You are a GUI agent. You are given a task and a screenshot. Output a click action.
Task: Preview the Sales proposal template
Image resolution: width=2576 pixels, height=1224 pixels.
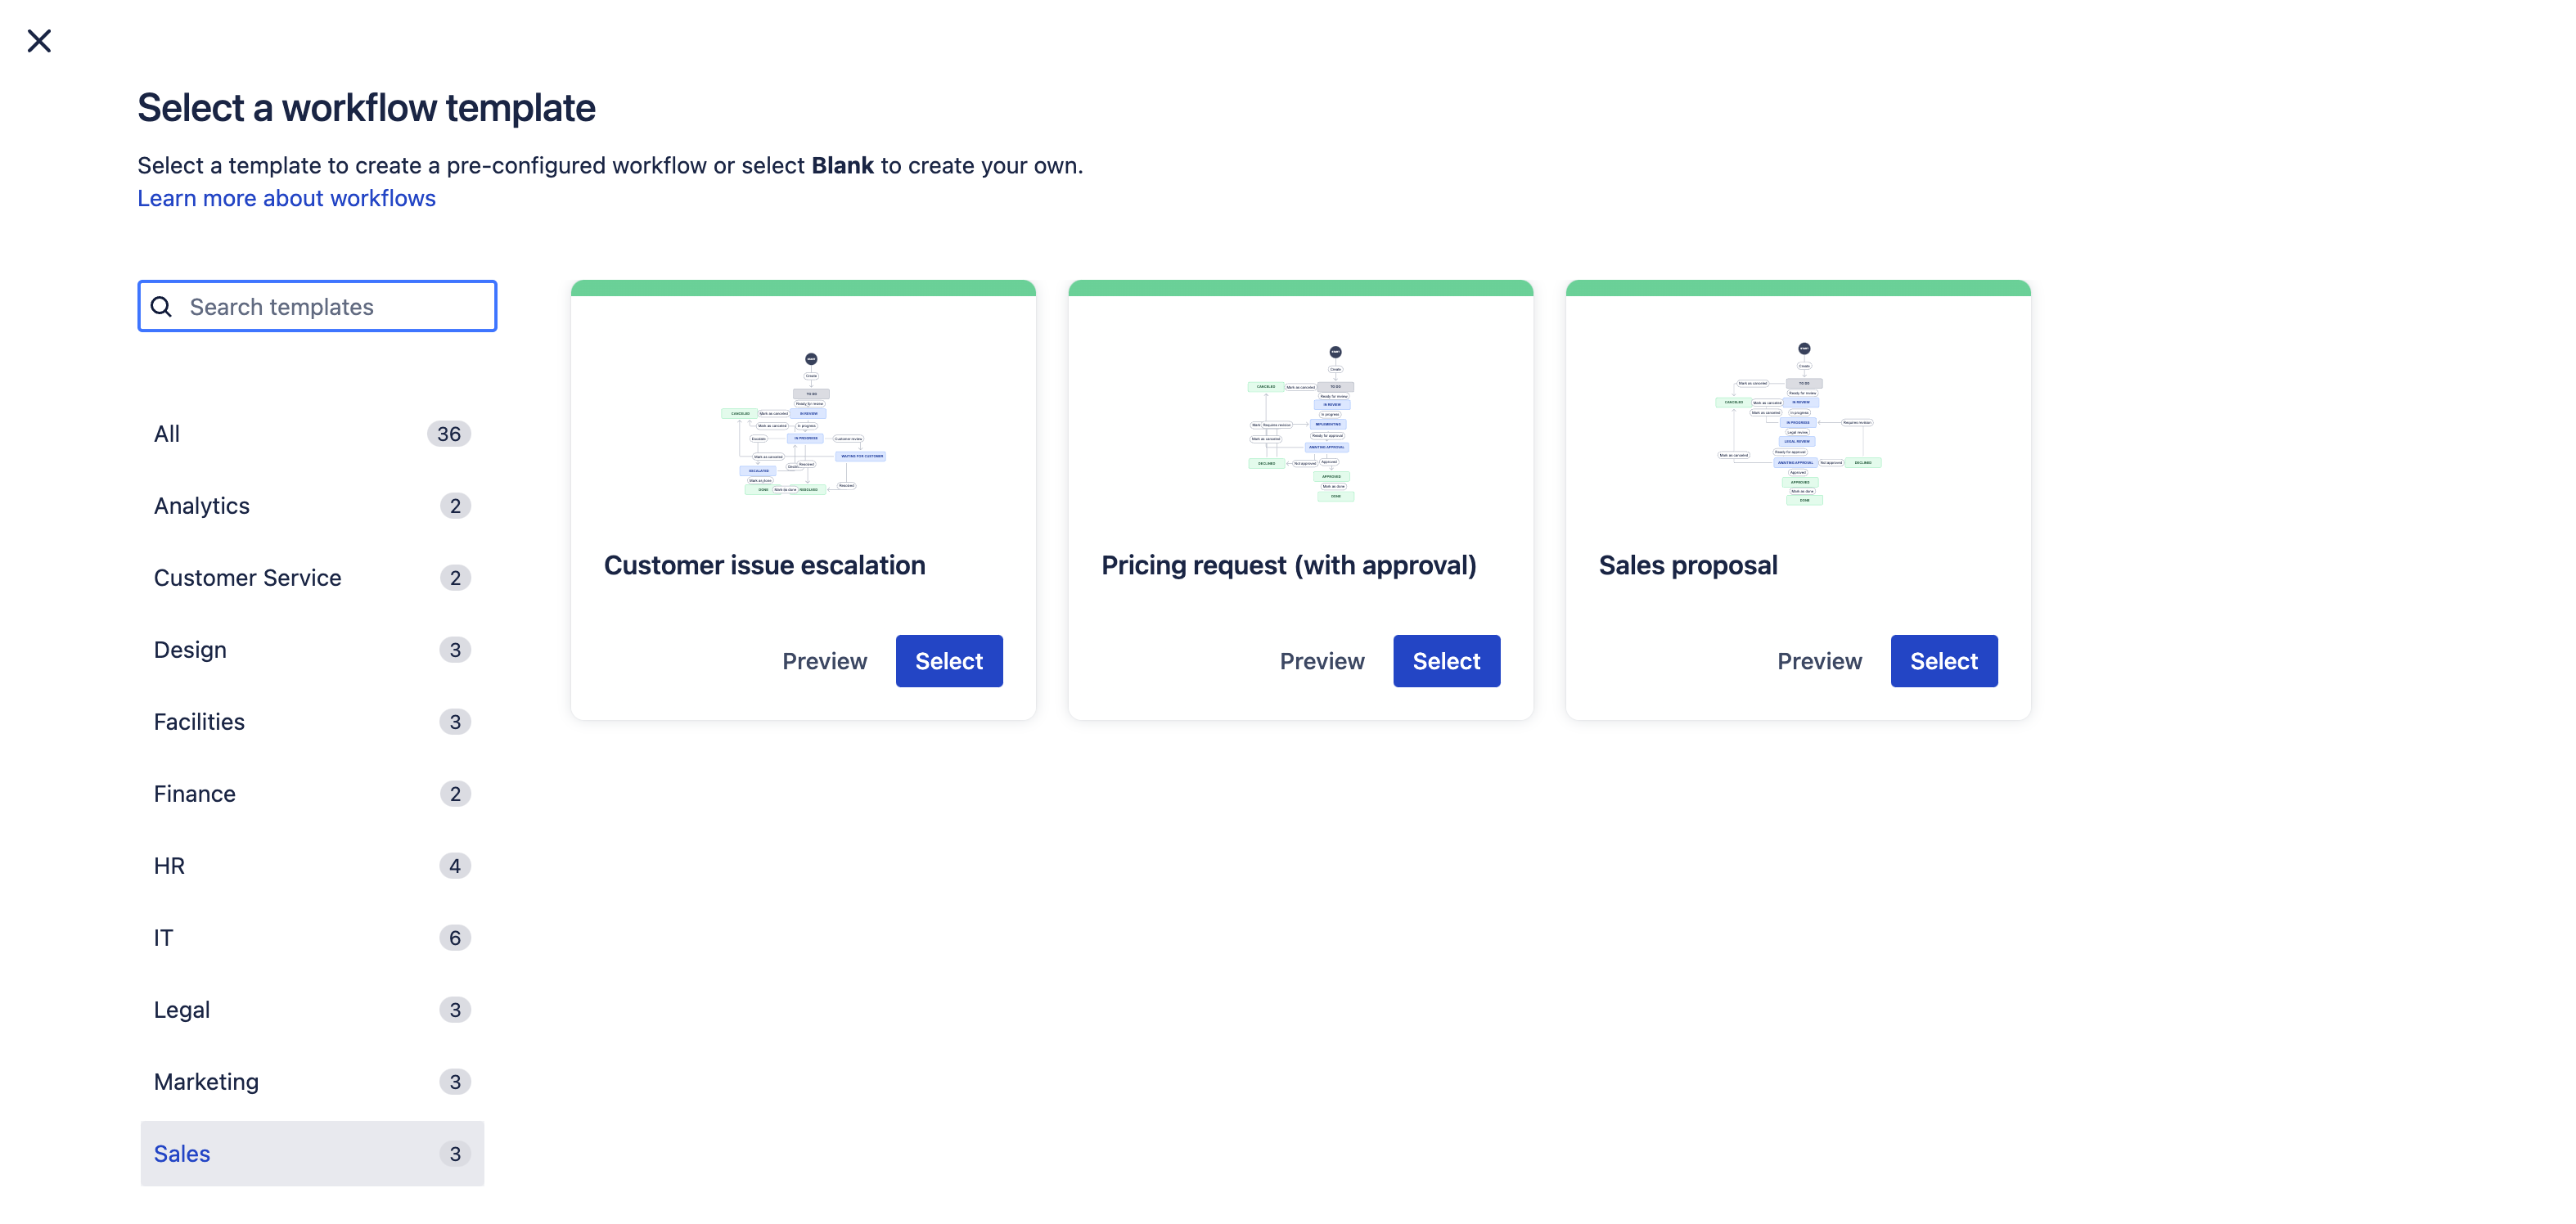[1818, 660]
